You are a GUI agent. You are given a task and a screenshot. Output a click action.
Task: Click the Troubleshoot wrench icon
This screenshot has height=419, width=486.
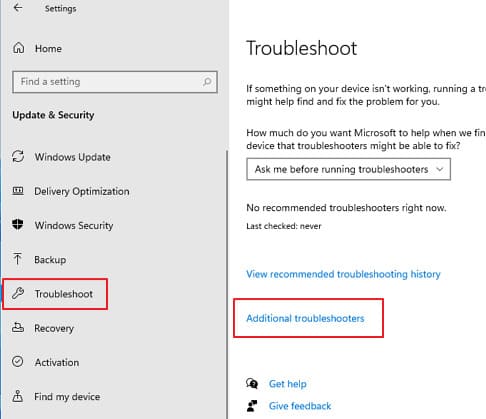[18, 293]
